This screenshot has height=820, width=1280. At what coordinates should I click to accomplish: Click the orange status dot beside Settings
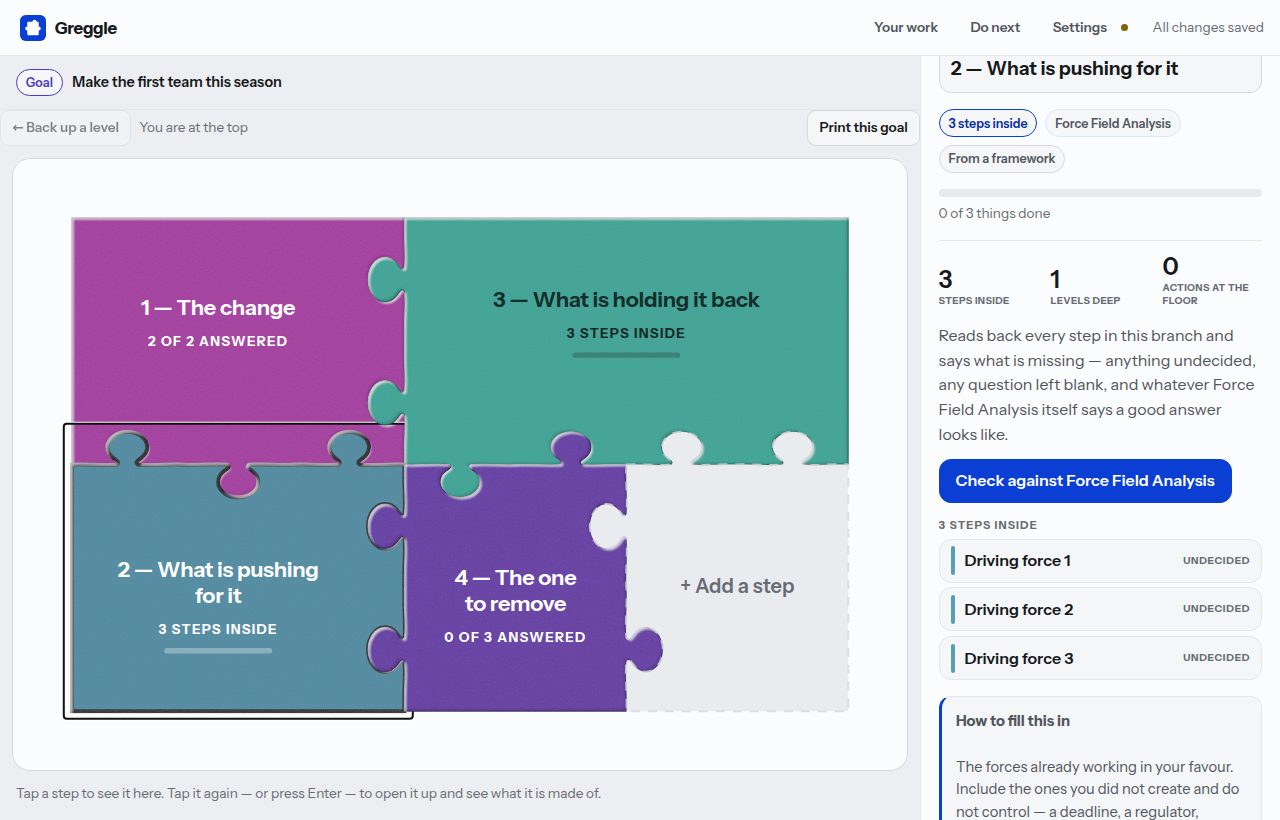(x=1124, y=28)
